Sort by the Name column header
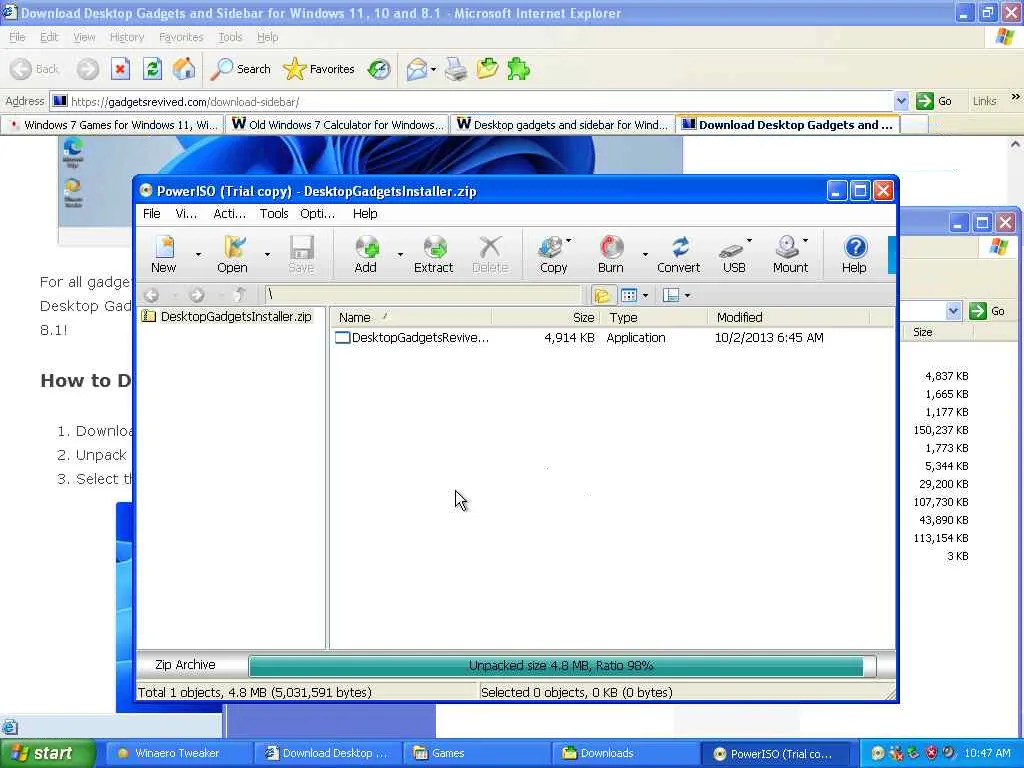Viewport: 1024px width, 768px height. click(411, 317)
